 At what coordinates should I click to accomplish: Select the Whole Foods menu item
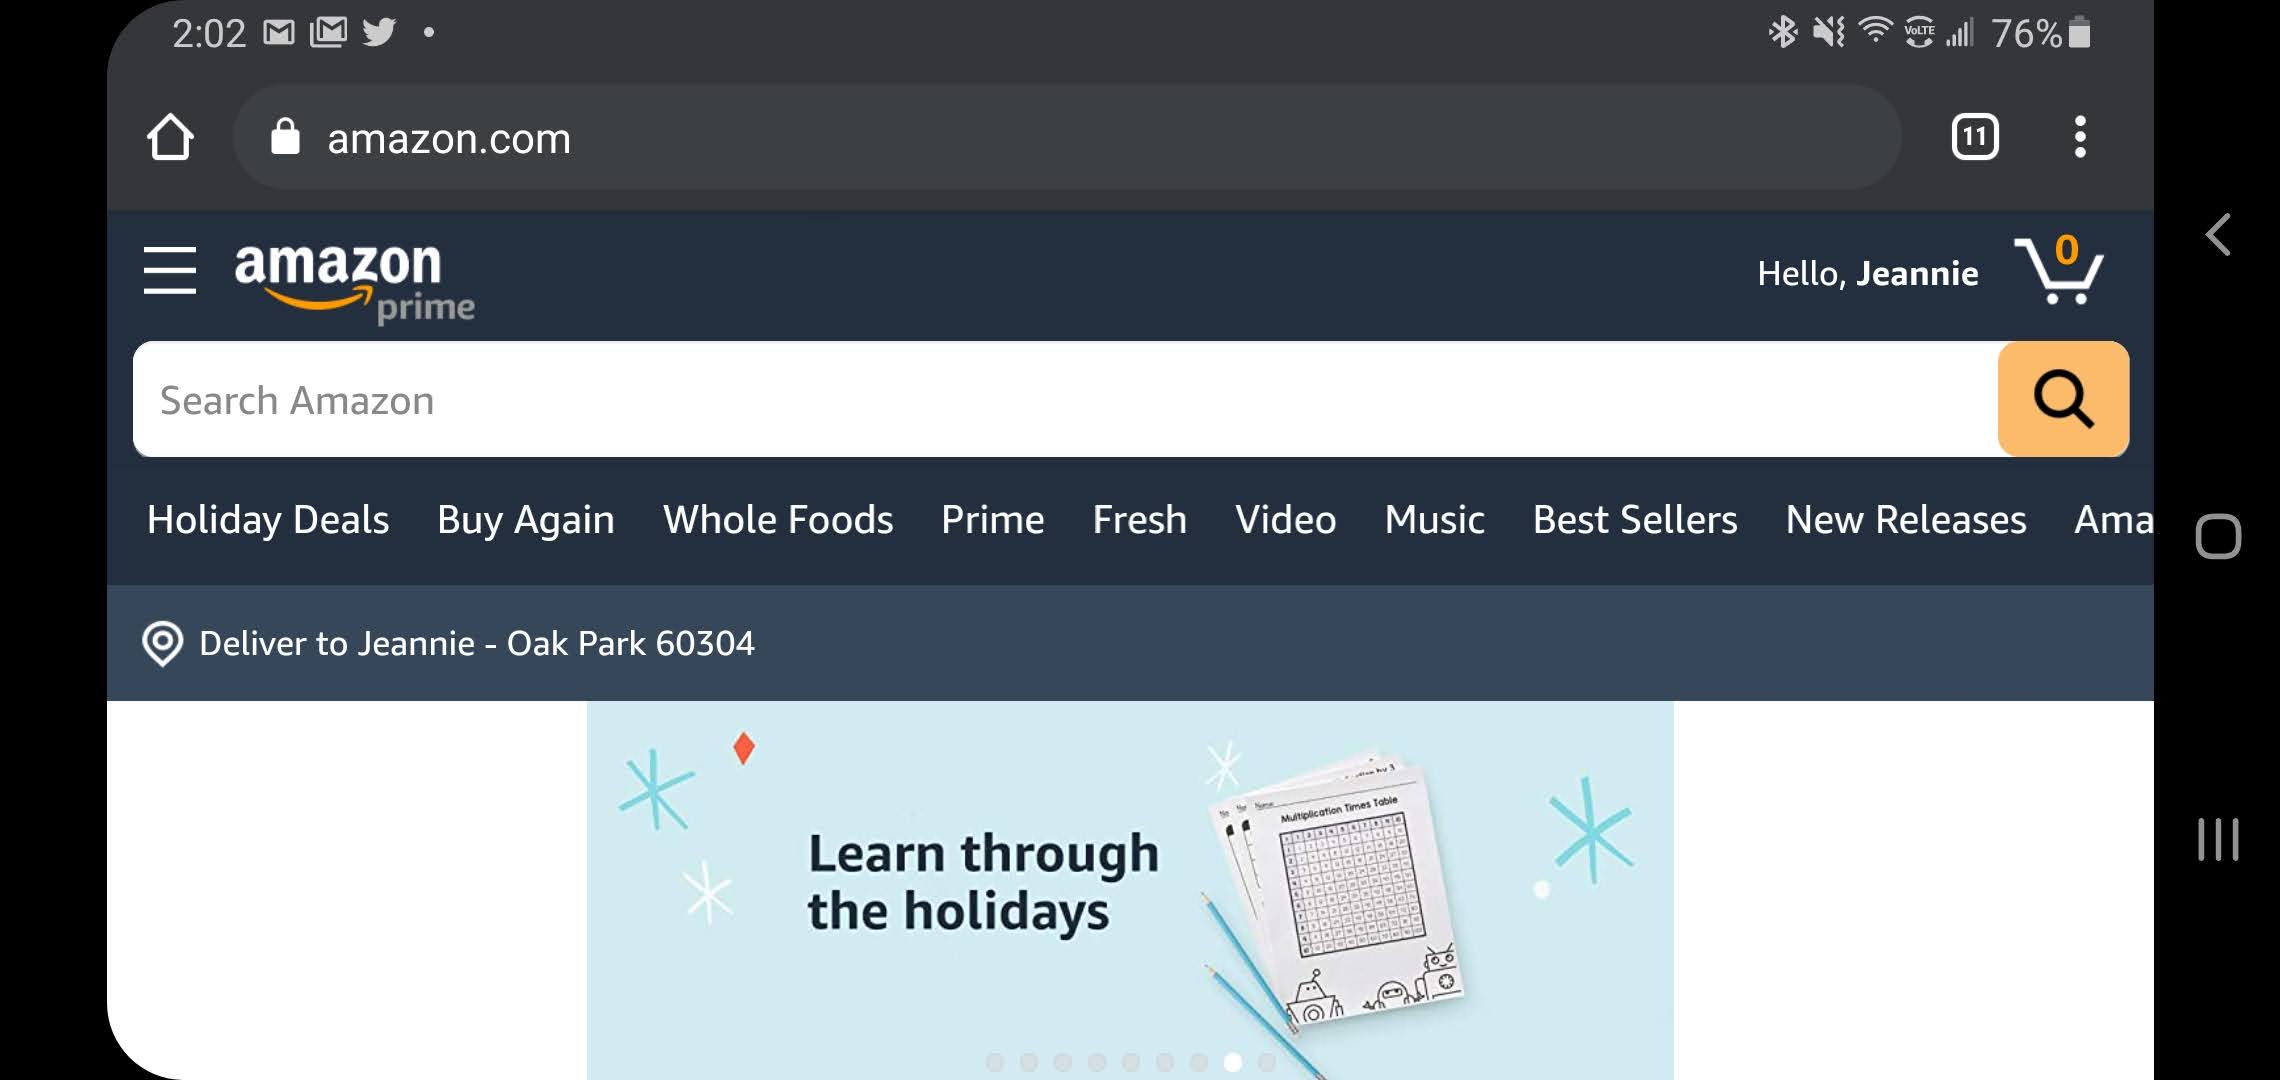778,520
